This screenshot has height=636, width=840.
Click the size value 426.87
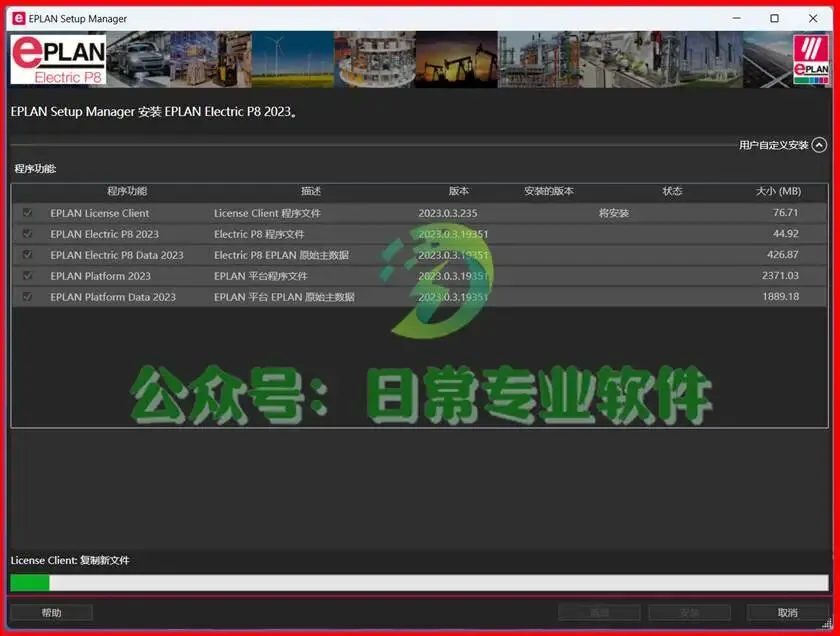coord(783,255)
